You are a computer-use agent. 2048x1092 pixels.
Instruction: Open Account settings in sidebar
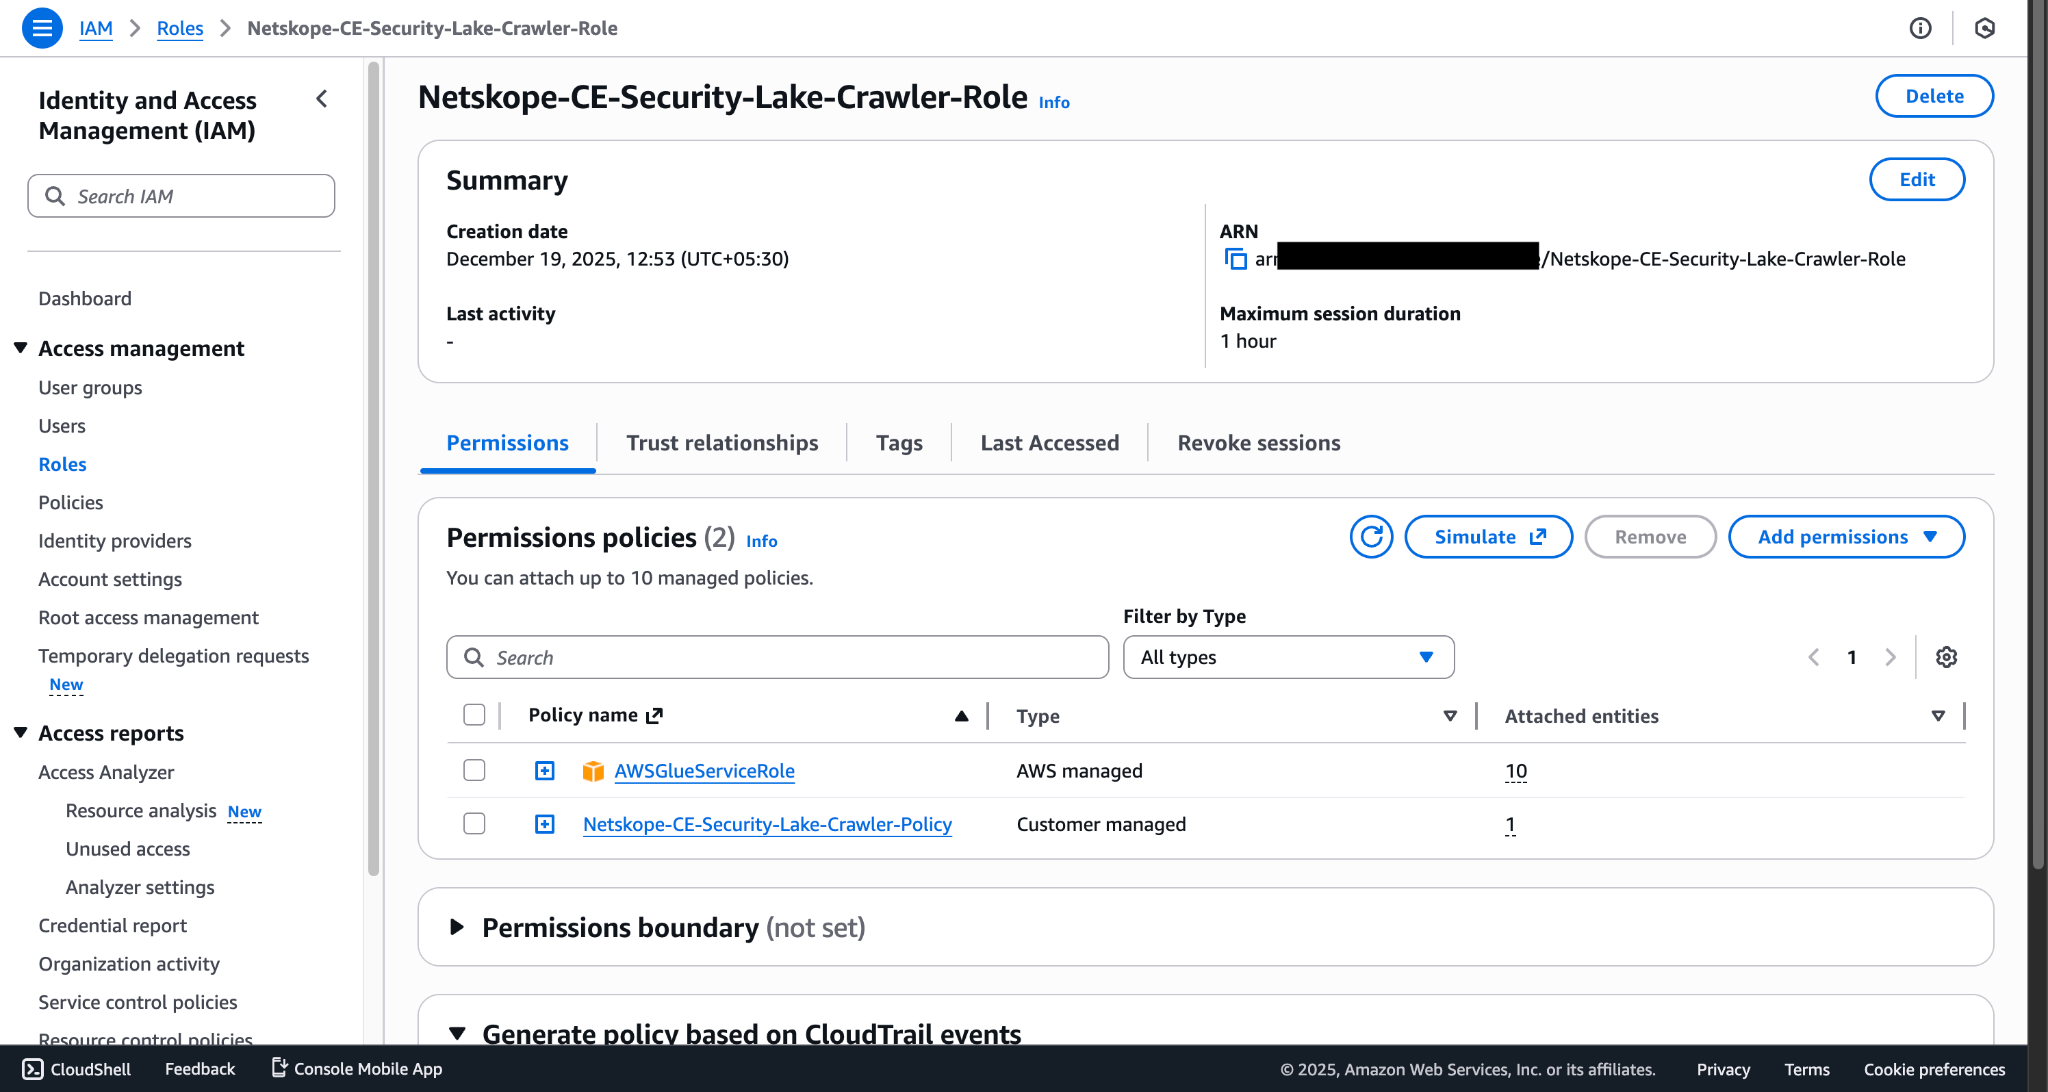click(110, 580)
